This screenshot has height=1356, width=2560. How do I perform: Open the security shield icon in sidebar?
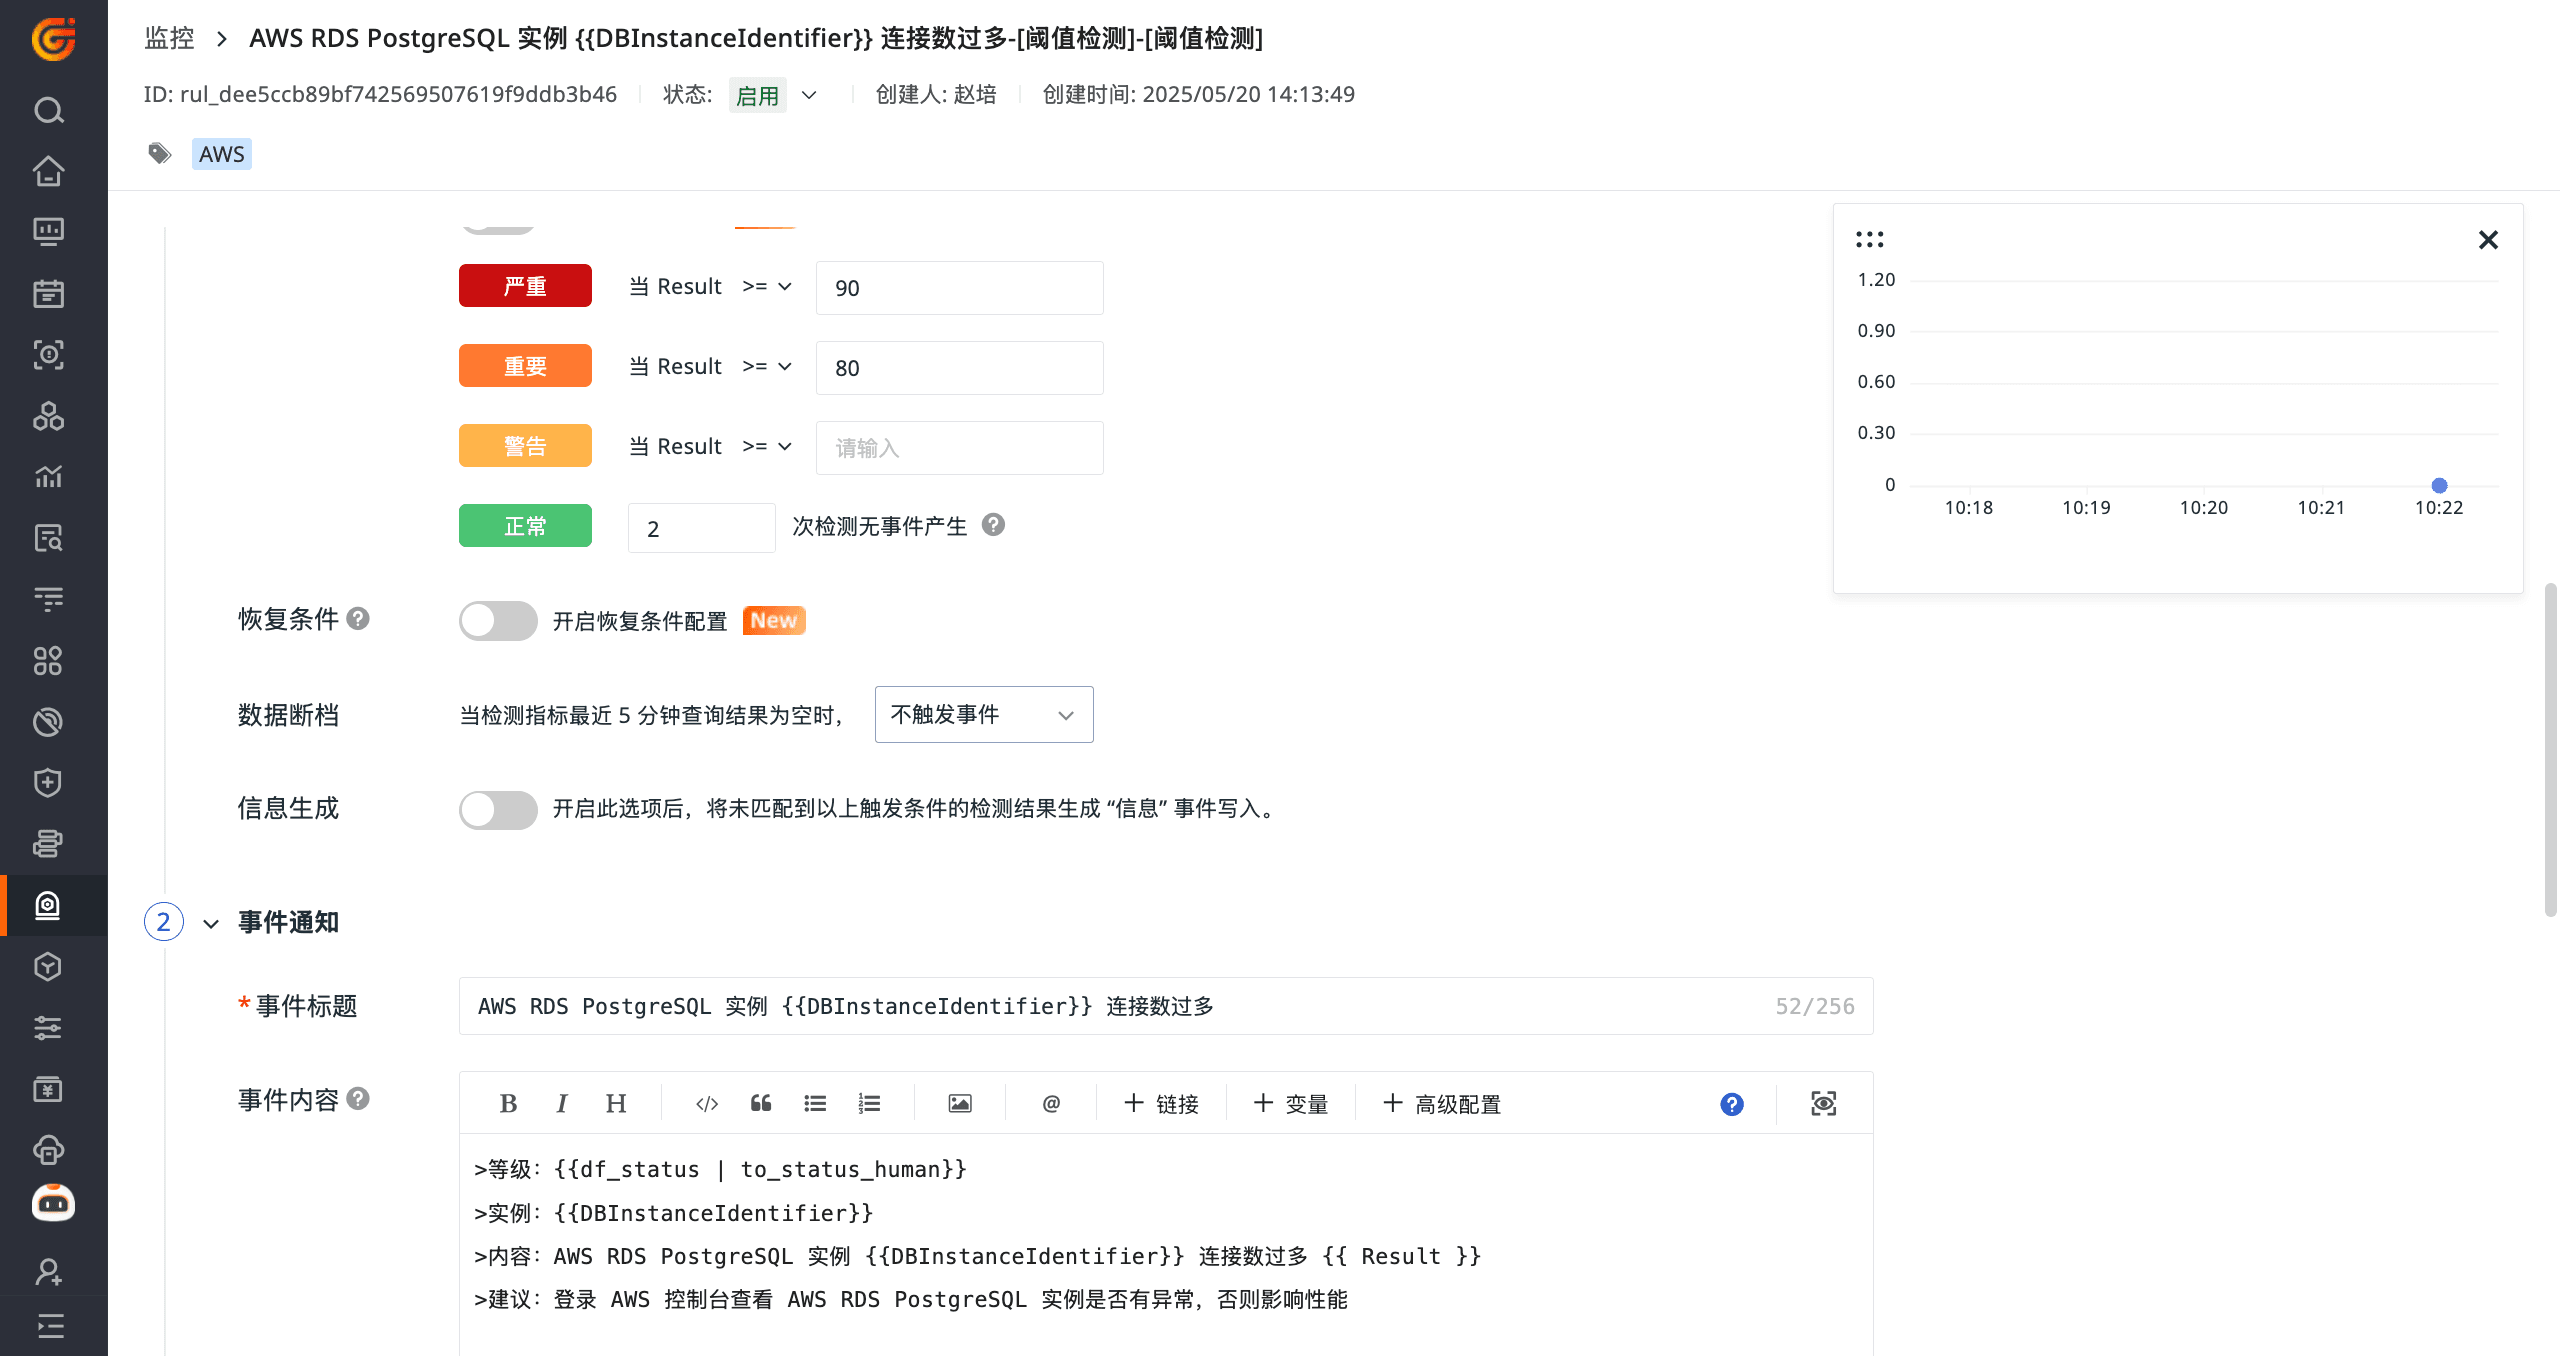point(49,783)
